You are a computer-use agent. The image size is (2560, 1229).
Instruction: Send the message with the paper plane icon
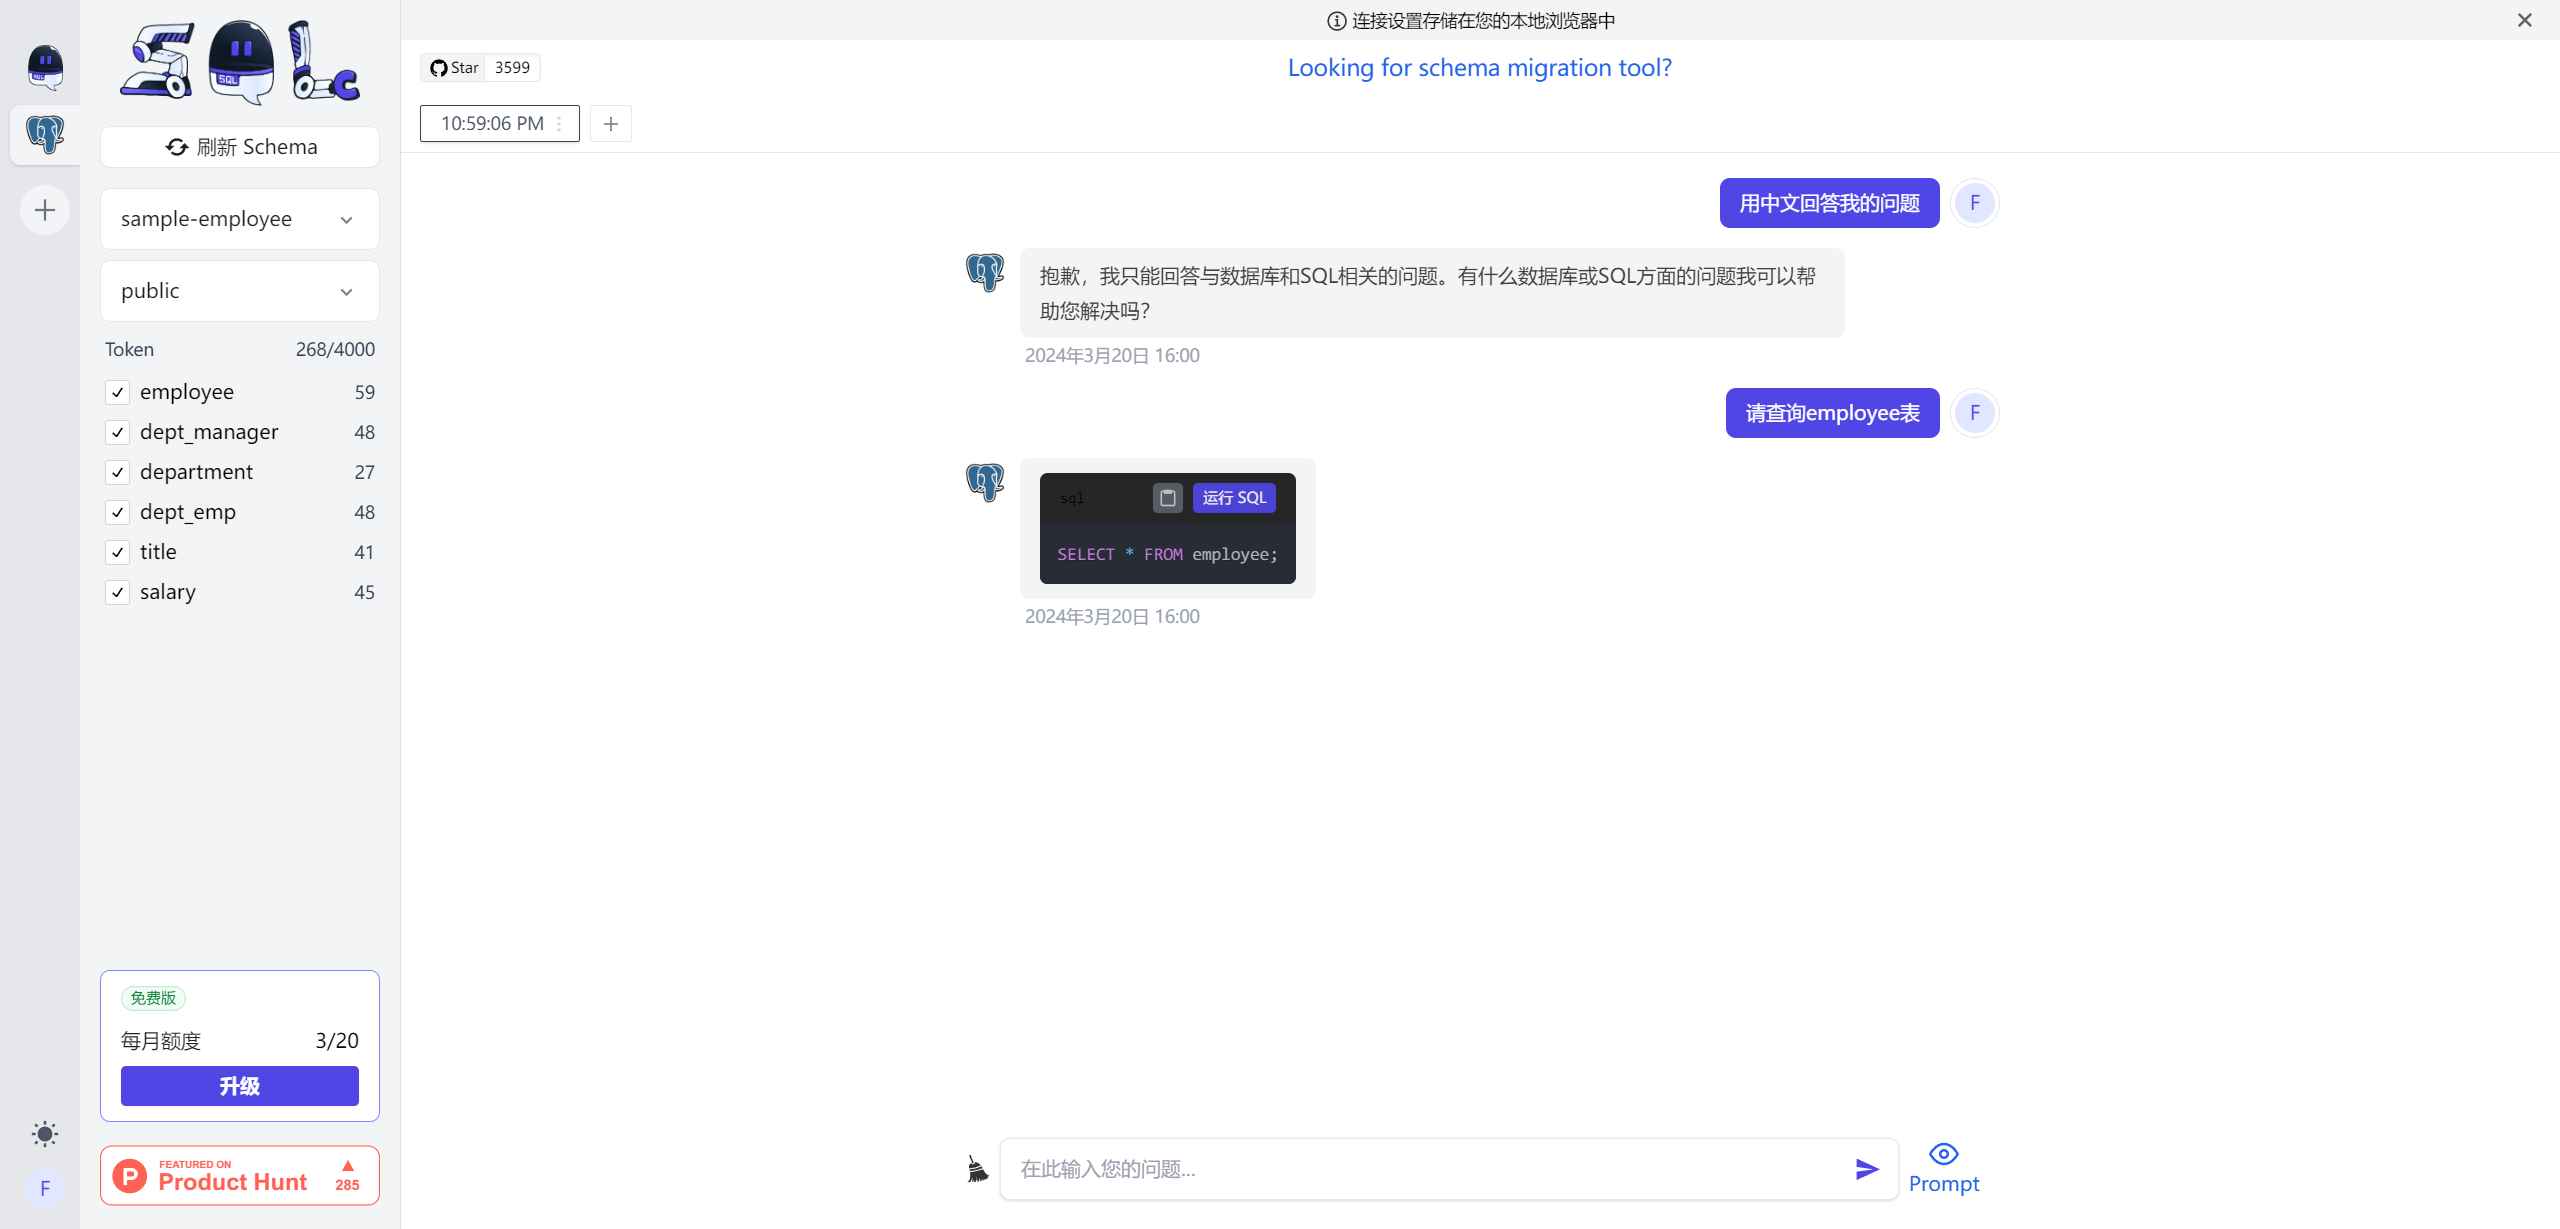pyautogui.click(x=1866, y=1168)
